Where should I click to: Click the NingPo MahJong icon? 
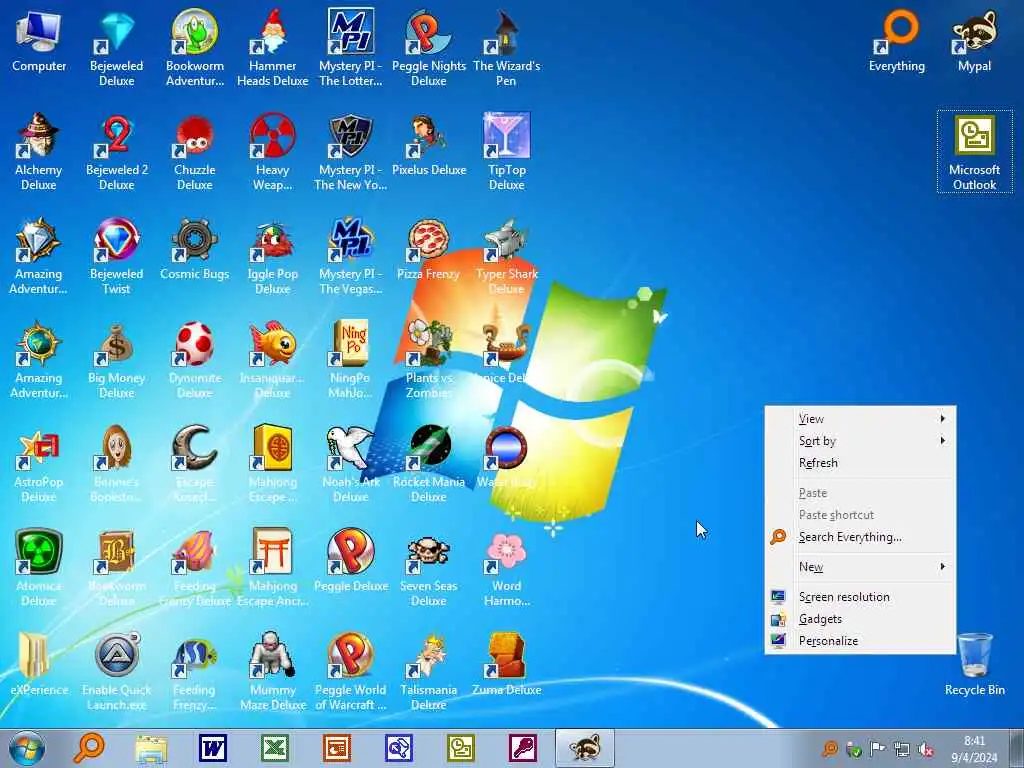click(x=351, y=359)
